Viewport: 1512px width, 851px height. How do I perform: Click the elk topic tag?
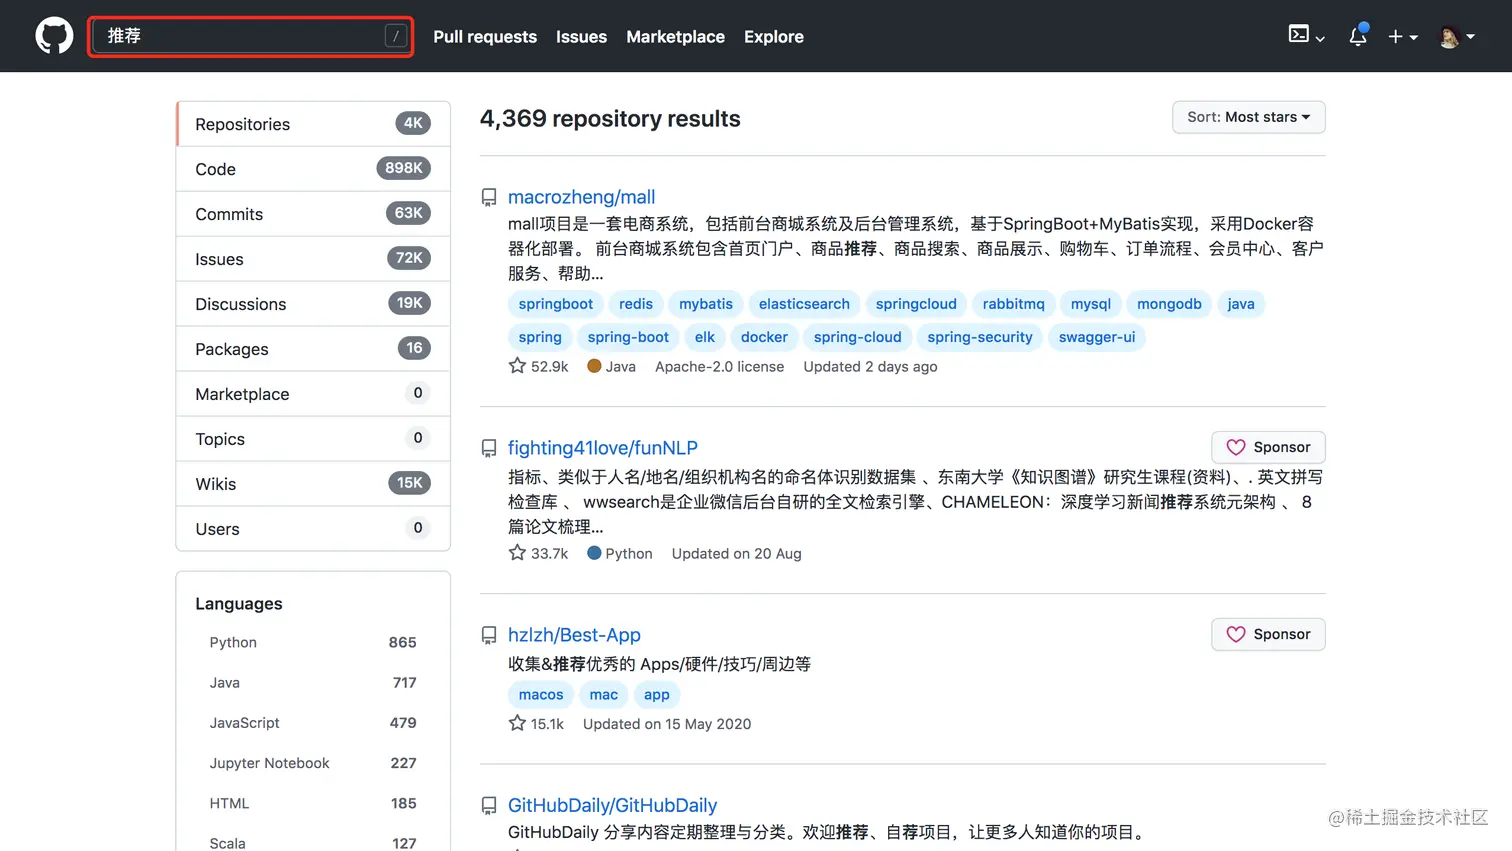705,337
